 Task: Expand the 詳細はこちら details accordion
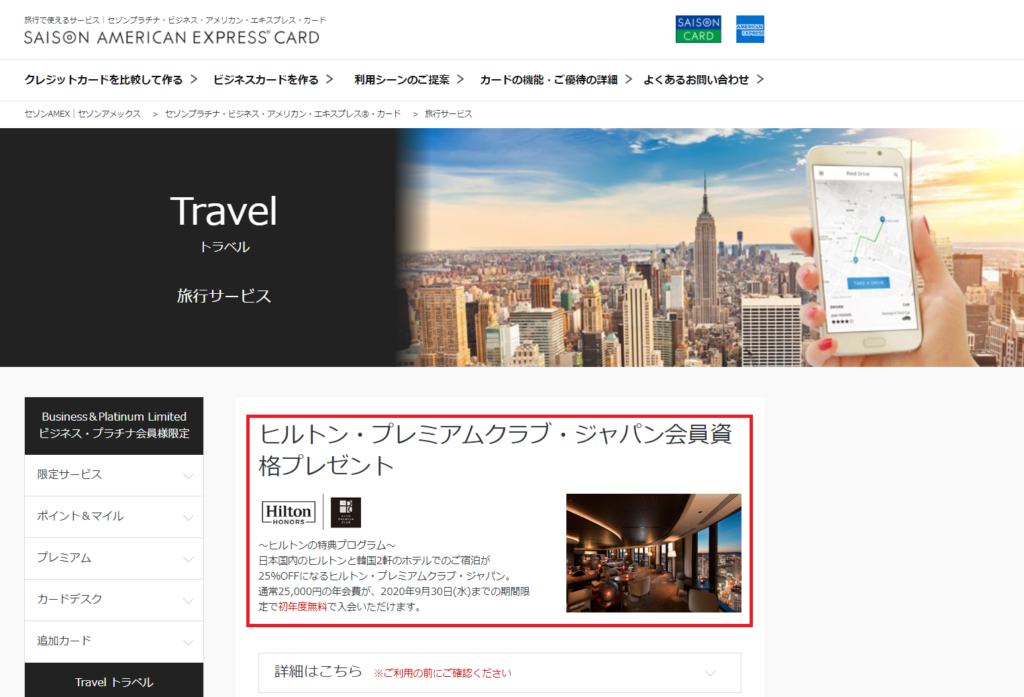[499, 673]
